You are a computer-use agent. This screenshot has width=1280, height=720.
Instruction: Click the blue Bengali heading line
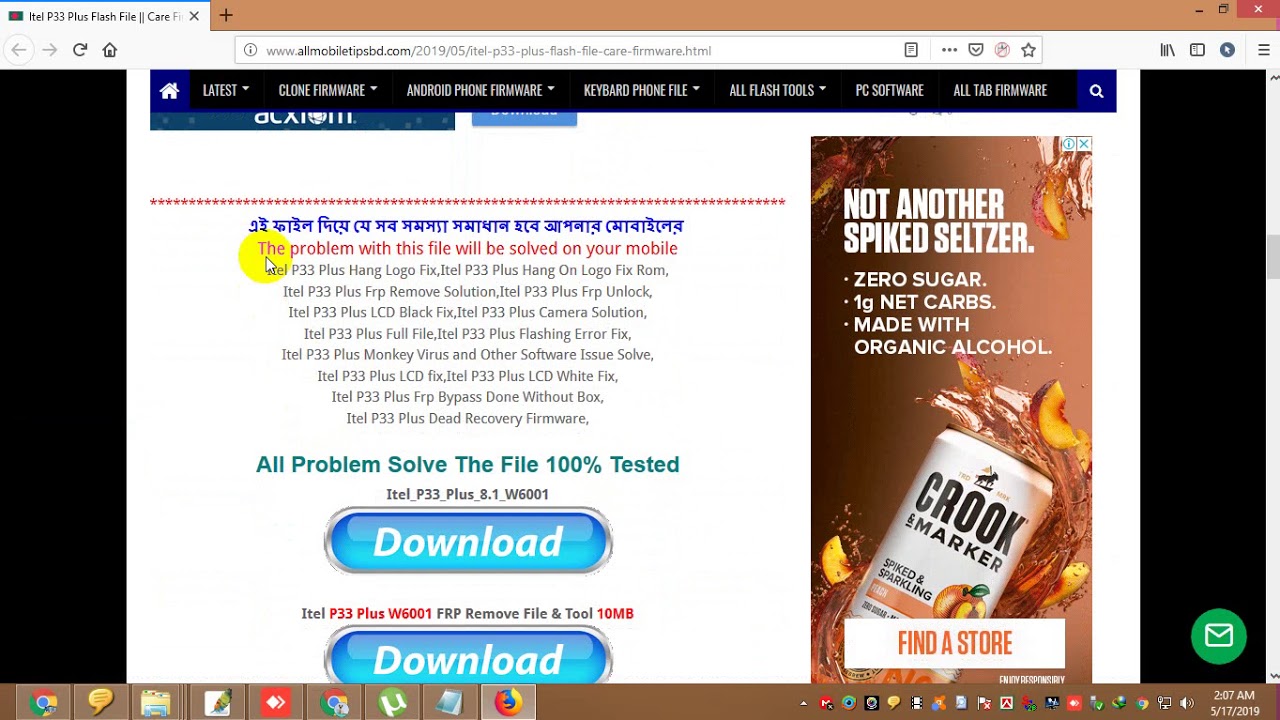click(x=466, y=226)
